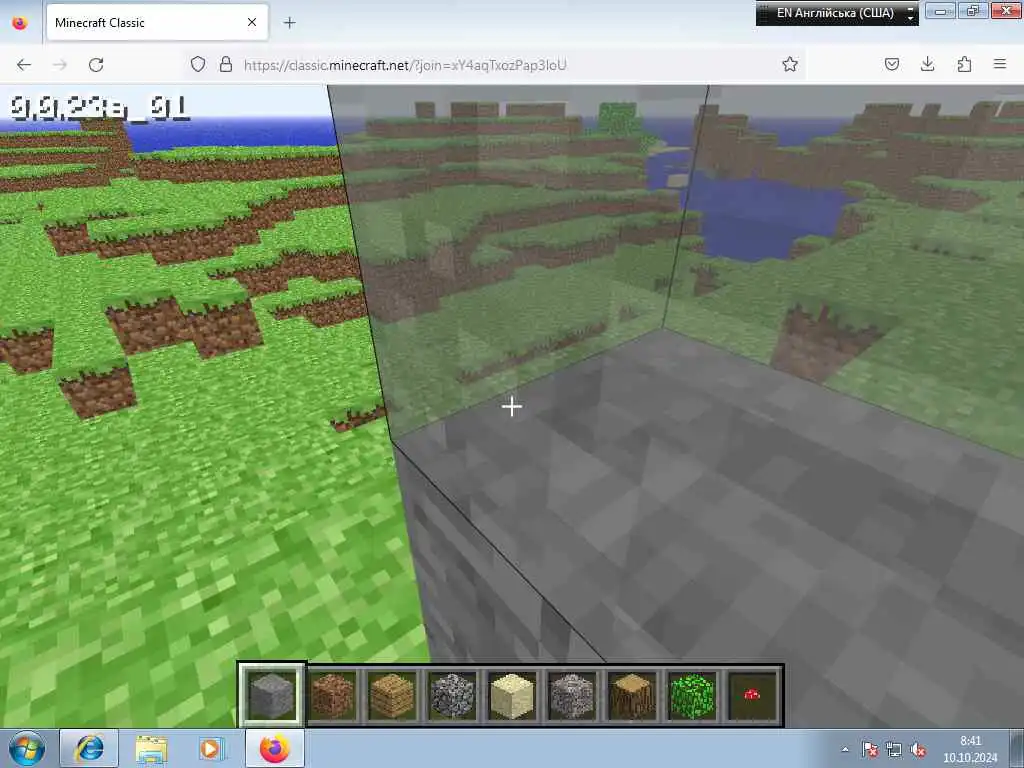Viewport: 1024px width, 768px height.
Task: Select the sand block in the hotbar
Action: point(512,696)
